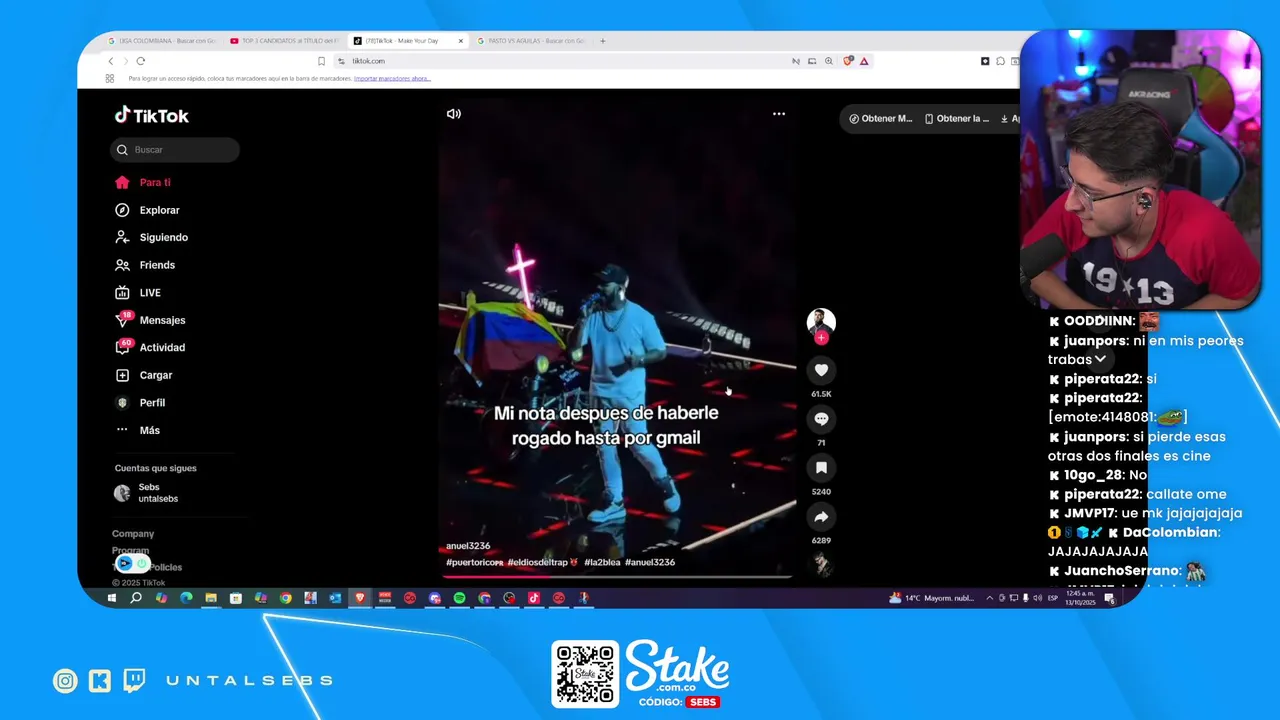Open the video author's avatar
This screenshot has height=720, width=1280.
coord(821,321)
